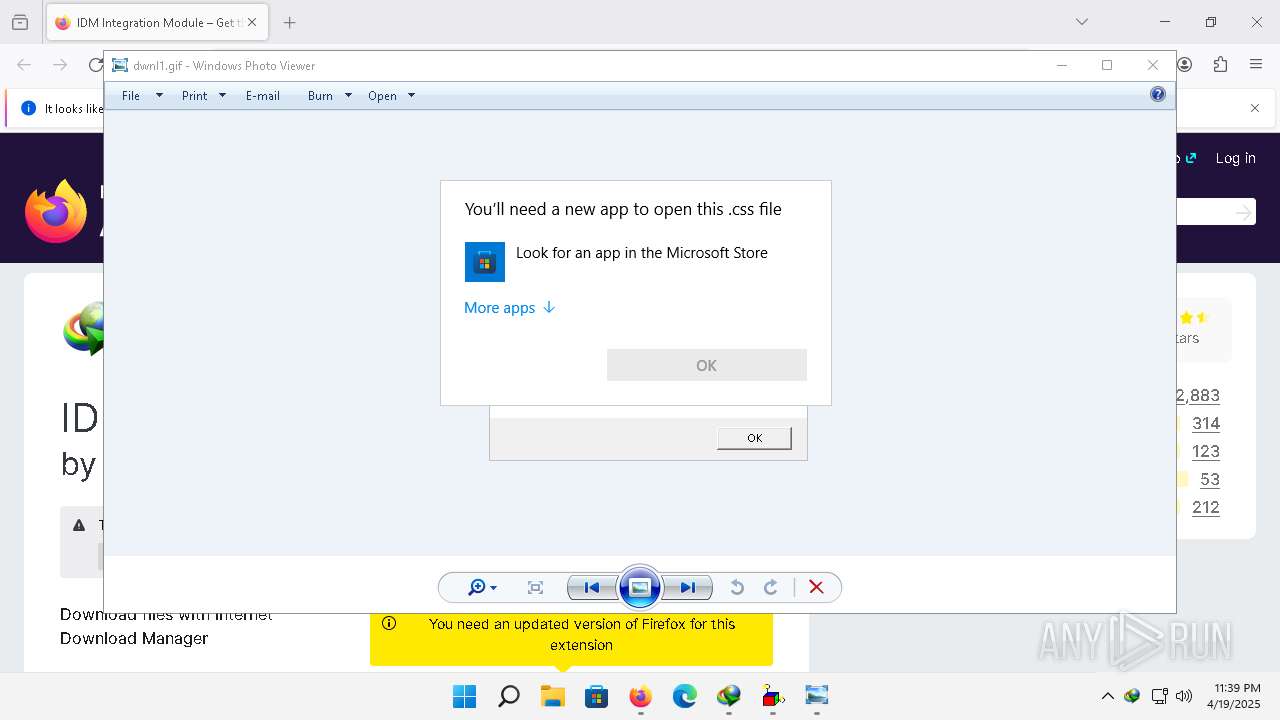Start the slide show
Image resolution: width=1280 pixels, height=720 pixels.
point(640,588)
